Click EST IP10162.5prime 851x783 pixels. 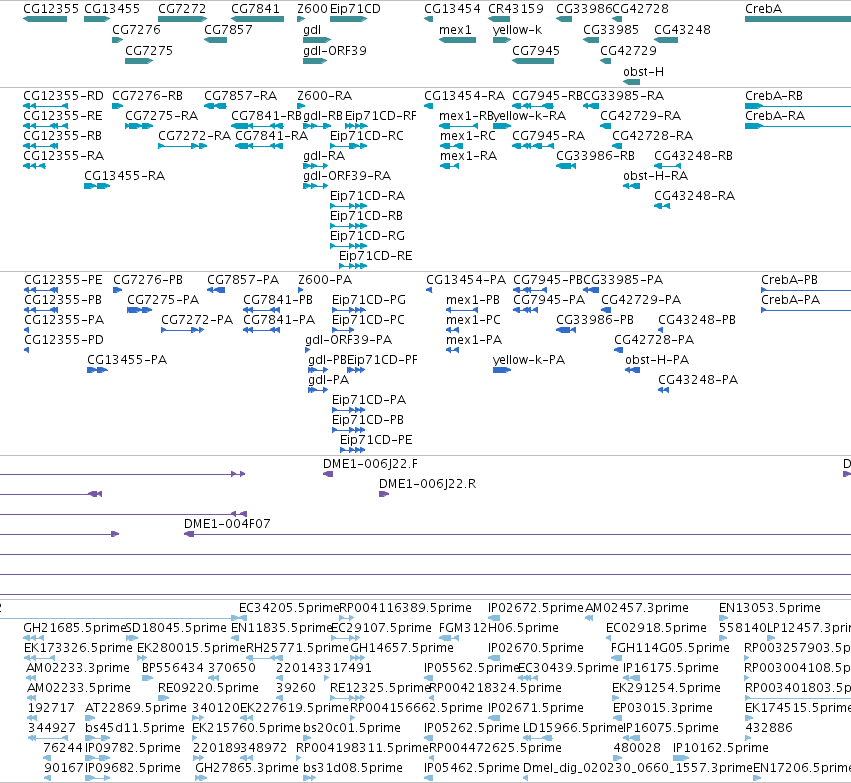coord(721,748)
